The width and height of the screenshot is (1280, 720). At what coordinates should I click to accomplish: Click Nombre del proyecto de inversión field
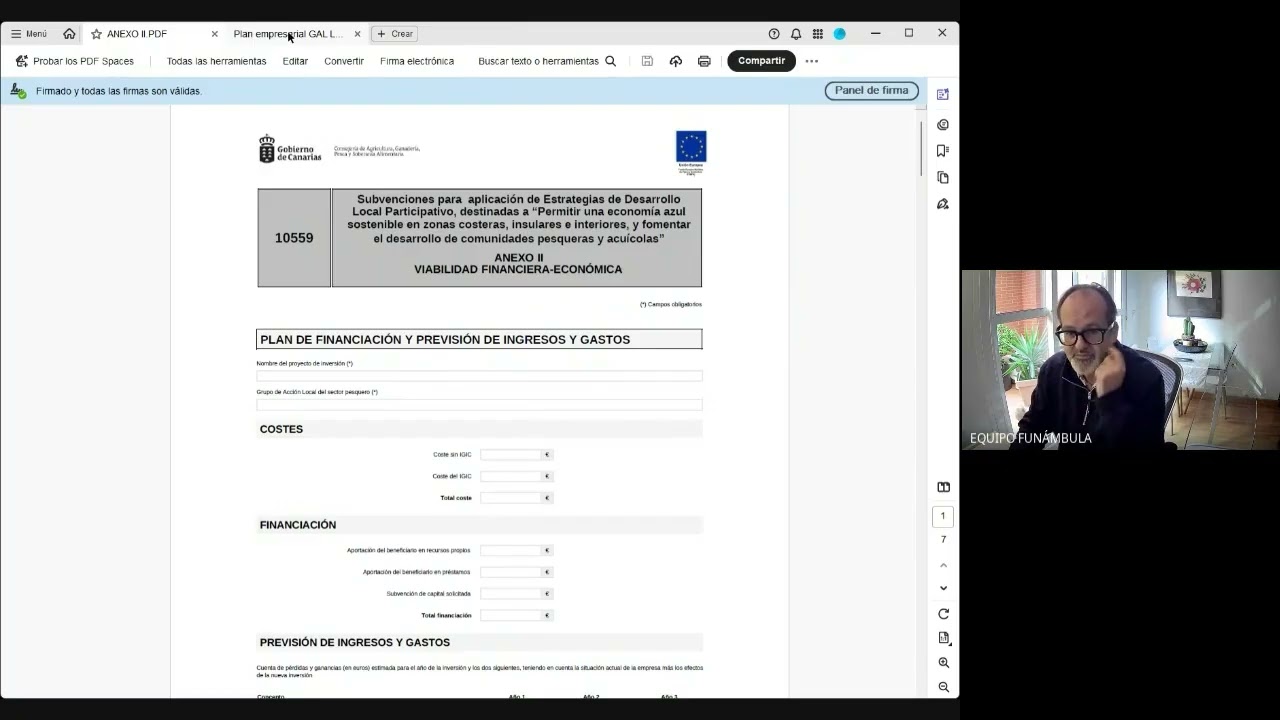point(479,376)
